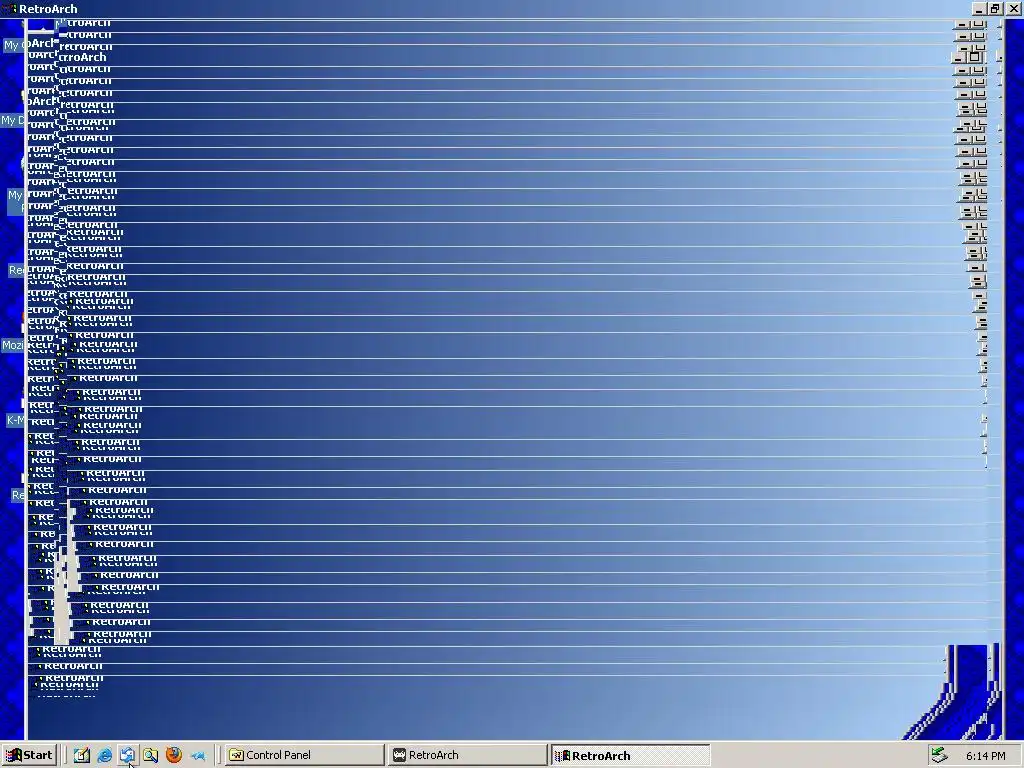Switch to Control Panel taskbar button

pos(304,755)
